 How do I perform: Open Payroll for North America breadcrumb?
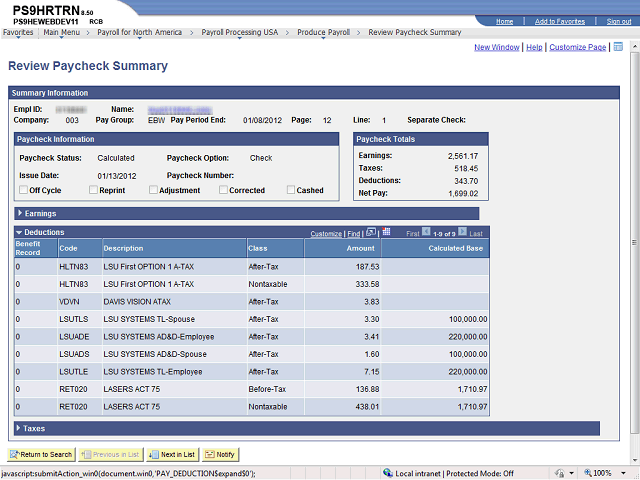[x=140, y=32]
